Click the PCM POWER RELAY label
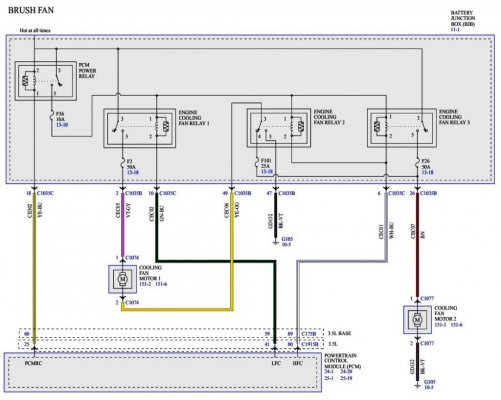The image size is (501, 400). pyautogui.click(x=87, y=70)
